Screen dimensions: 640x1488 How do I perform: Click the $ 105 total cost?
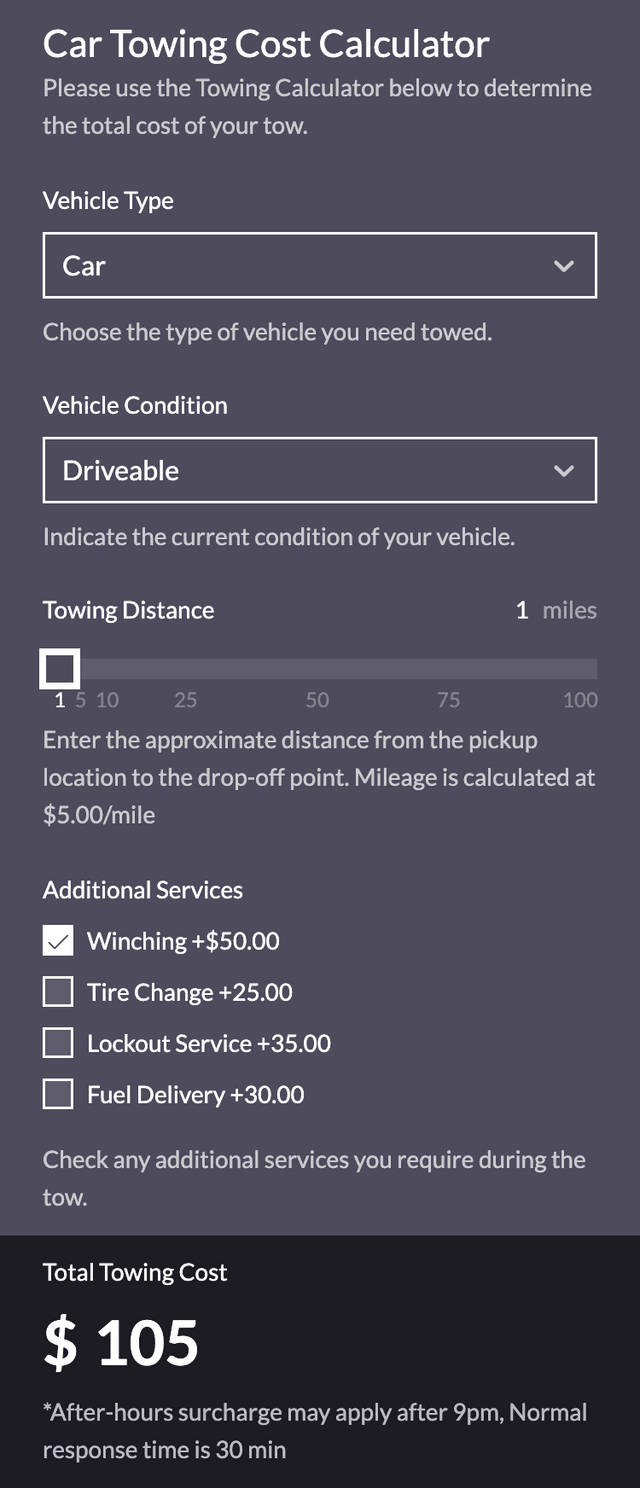(122, 1342)
